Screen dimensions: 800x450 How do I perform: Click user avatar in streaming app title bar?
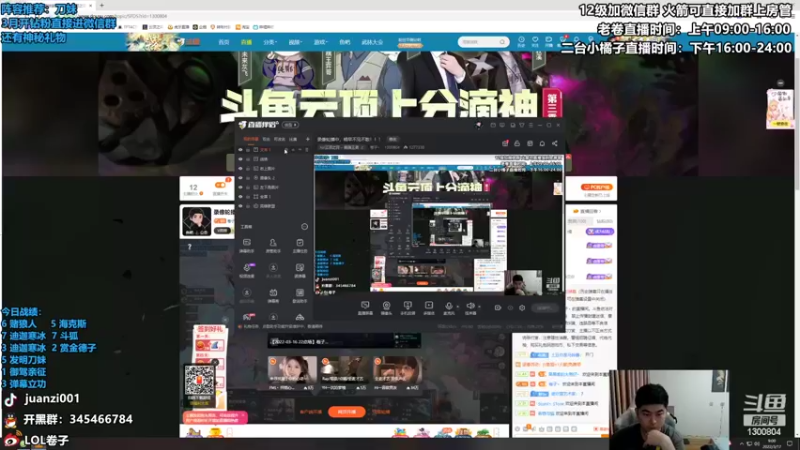[478, 125]
